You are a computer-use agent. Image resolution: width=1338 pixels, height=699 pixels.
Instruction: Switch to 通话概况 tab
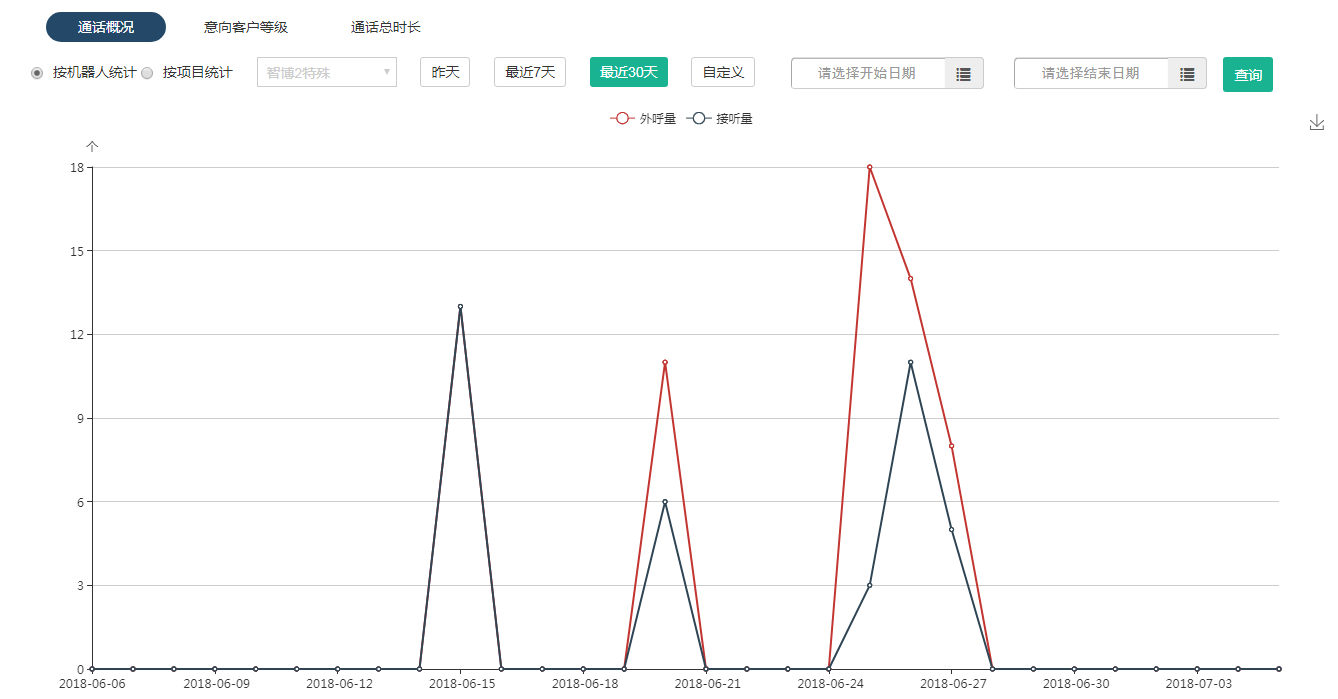coord(106,27)
